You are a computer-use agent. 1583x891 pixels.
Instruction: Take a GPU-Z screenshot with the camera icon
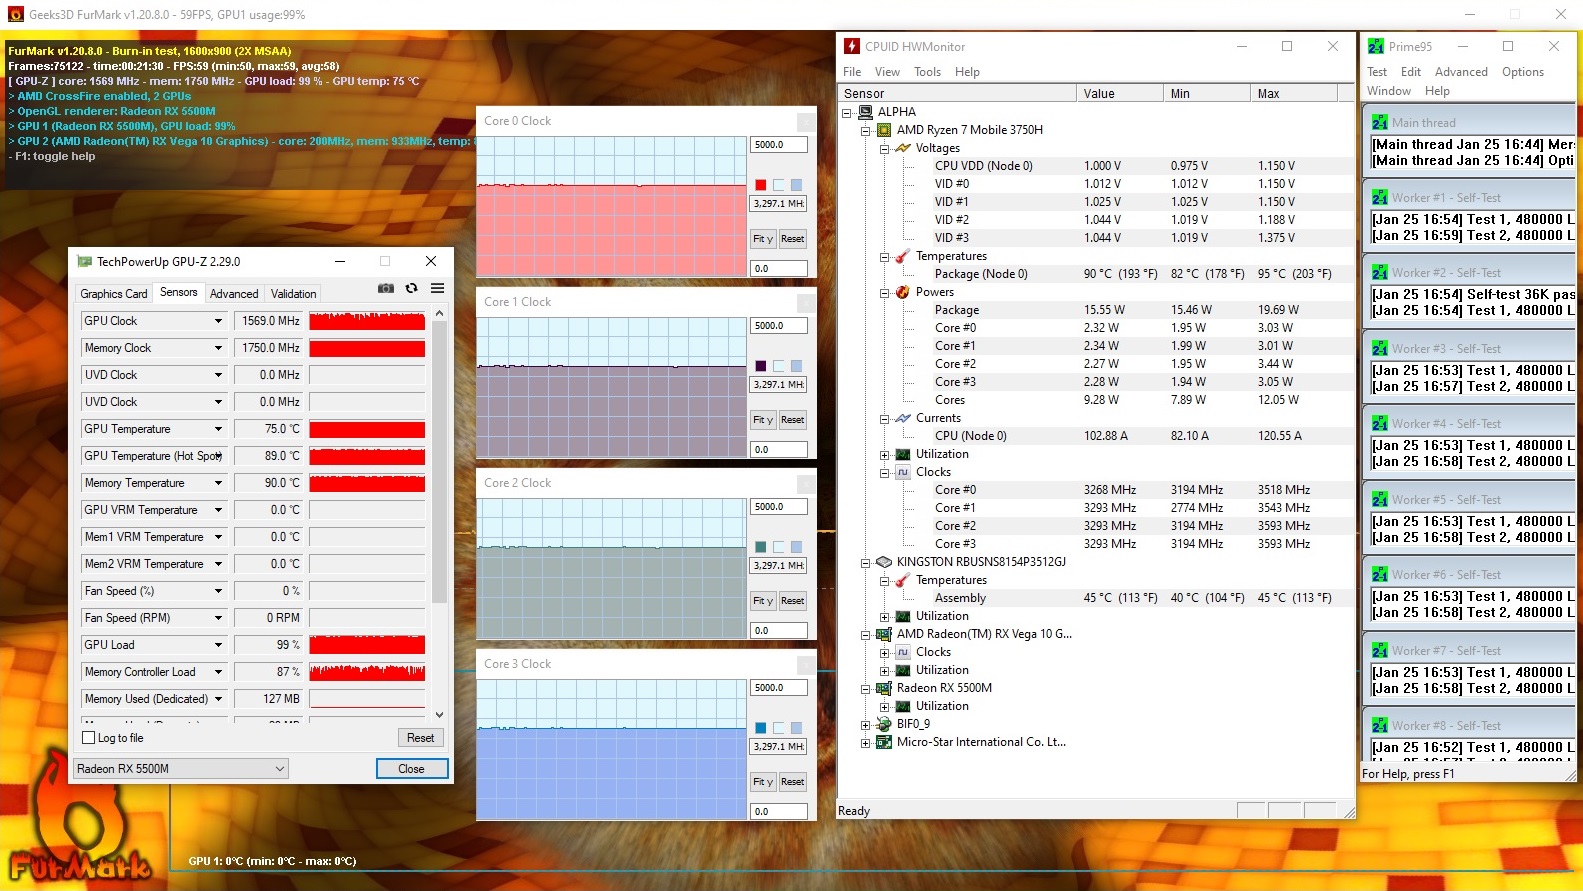(385, 288)
